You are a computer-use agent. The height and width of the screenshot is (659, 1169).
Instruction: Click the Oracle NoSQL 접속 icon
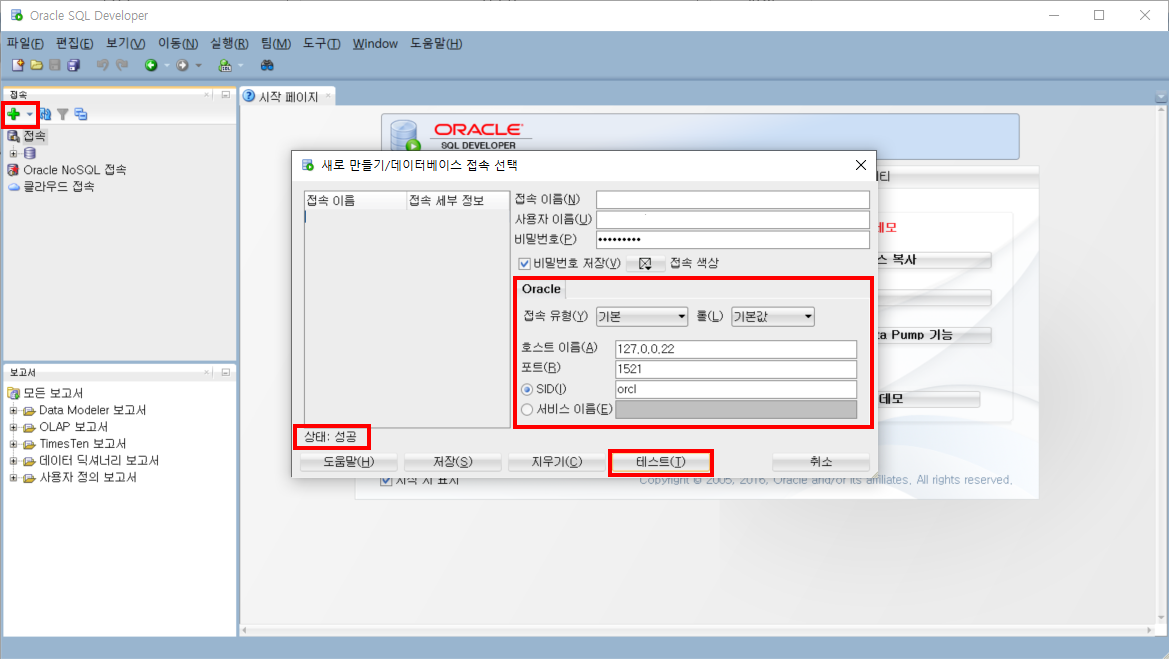(13, 170)
